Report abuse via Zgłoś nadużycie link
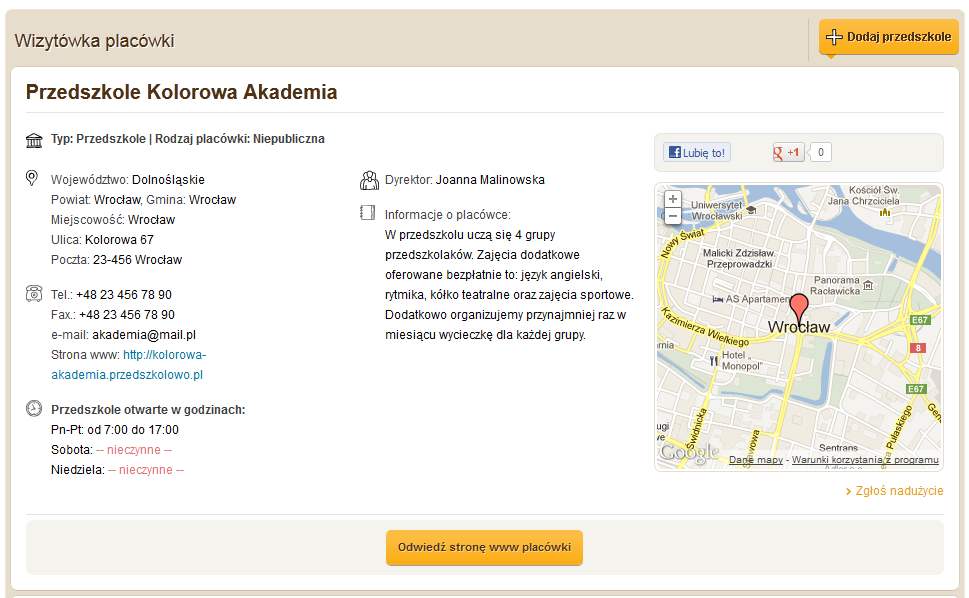969x598 pixels. click(894, 491)
